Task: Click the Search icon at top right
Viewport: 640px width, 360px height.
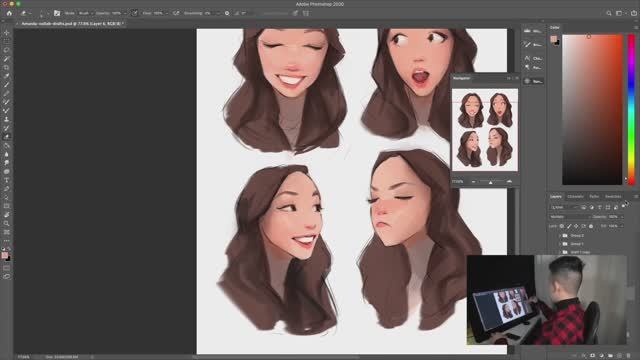Action: click(x=609, y=13)
